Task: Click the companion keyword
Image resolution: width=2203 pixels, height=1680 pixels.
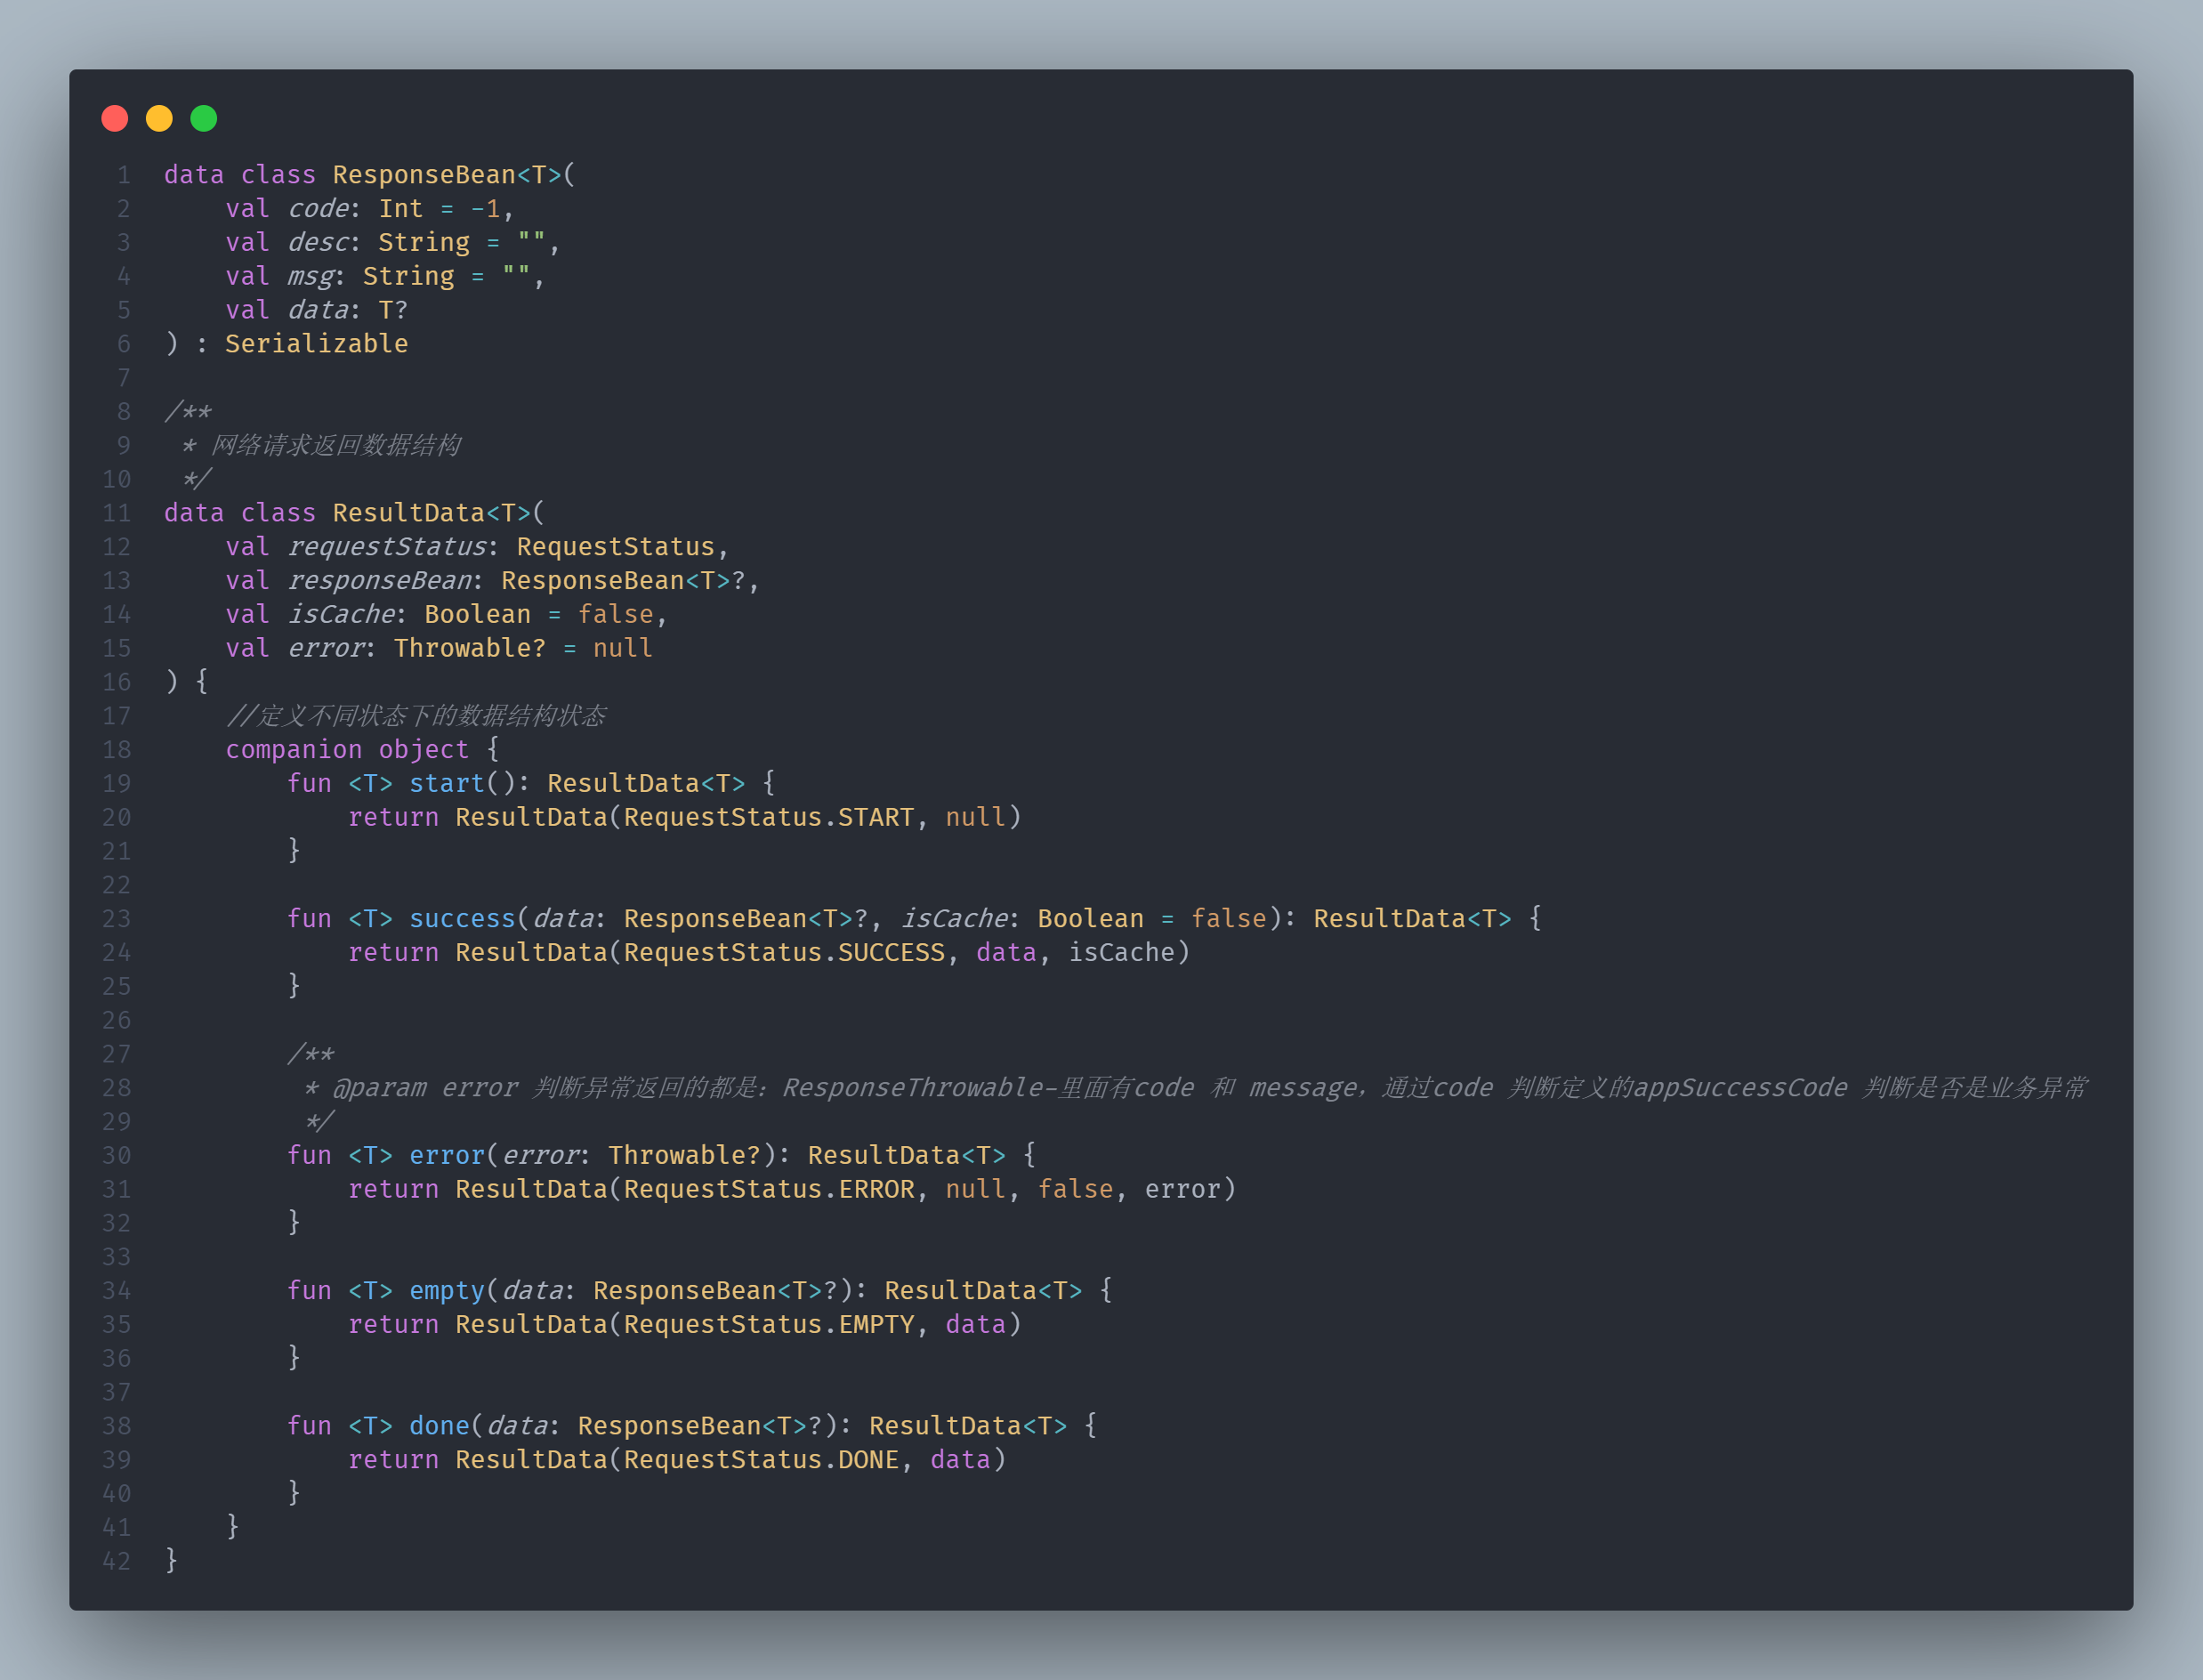Action: point(293,750)
